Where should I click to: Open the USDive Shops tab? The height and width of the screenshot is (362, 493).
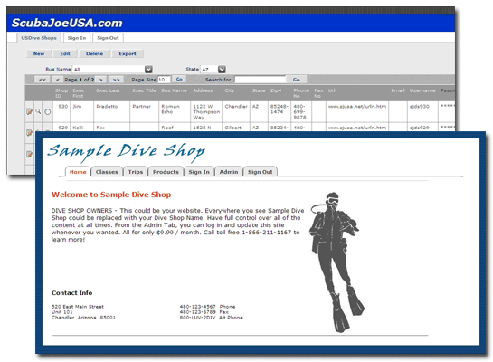click(39, 38)
